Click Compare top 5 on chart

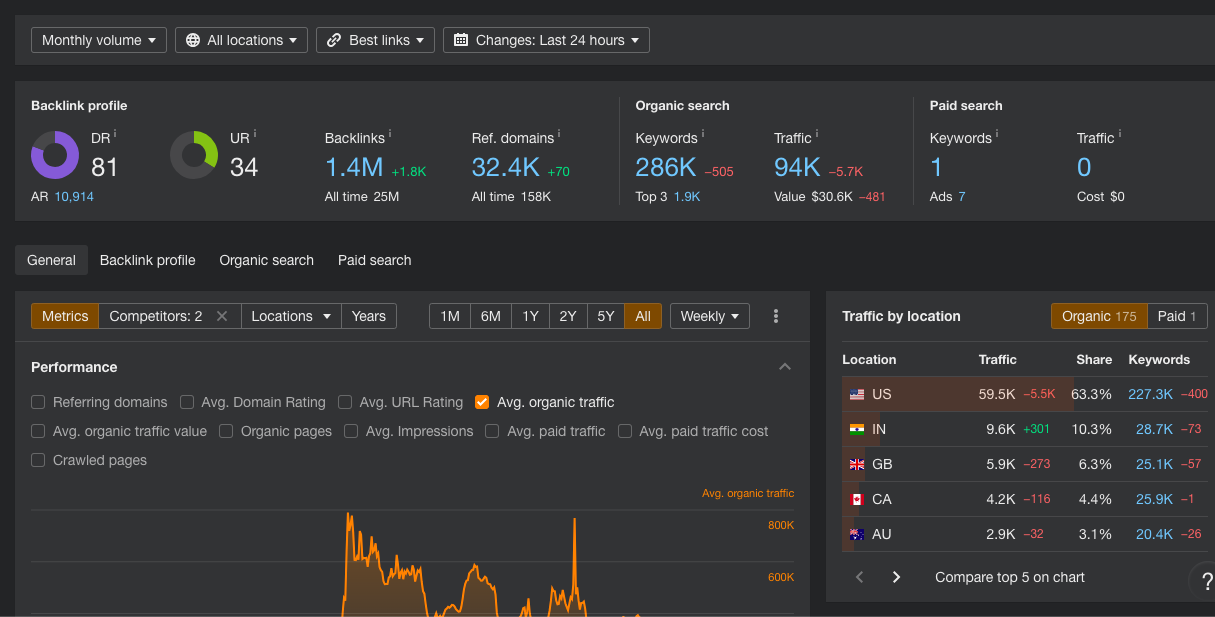1010,577
